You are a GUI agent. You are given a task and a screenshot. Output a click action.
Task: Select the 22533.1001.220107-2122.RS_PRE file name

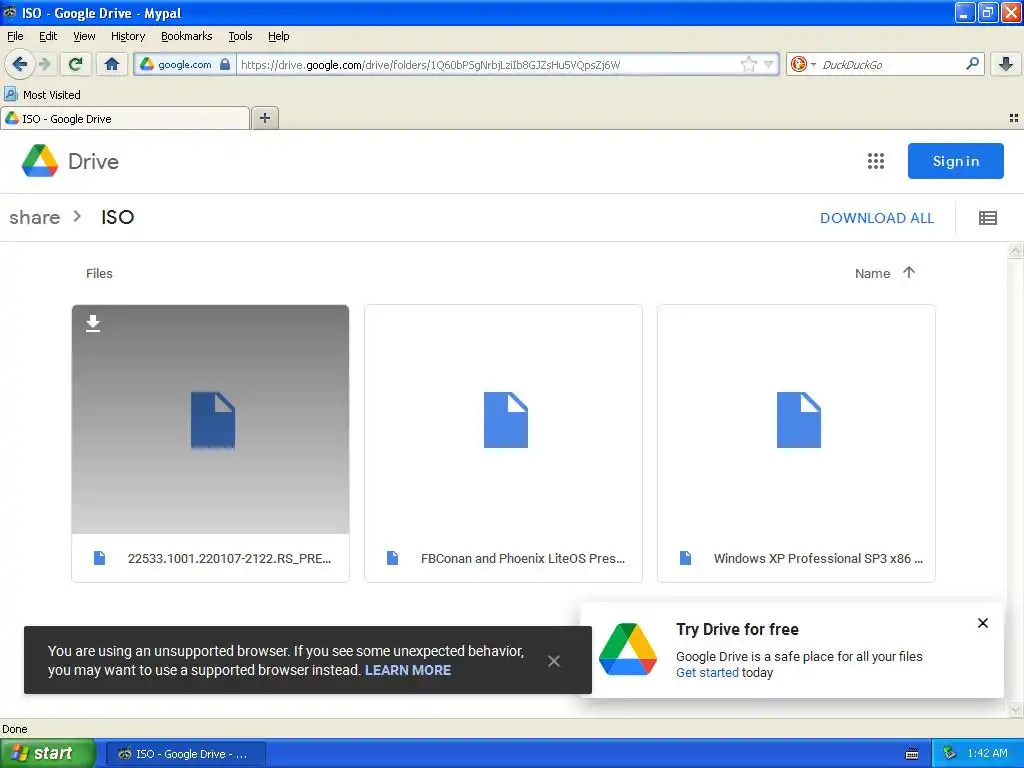point(229,558)
